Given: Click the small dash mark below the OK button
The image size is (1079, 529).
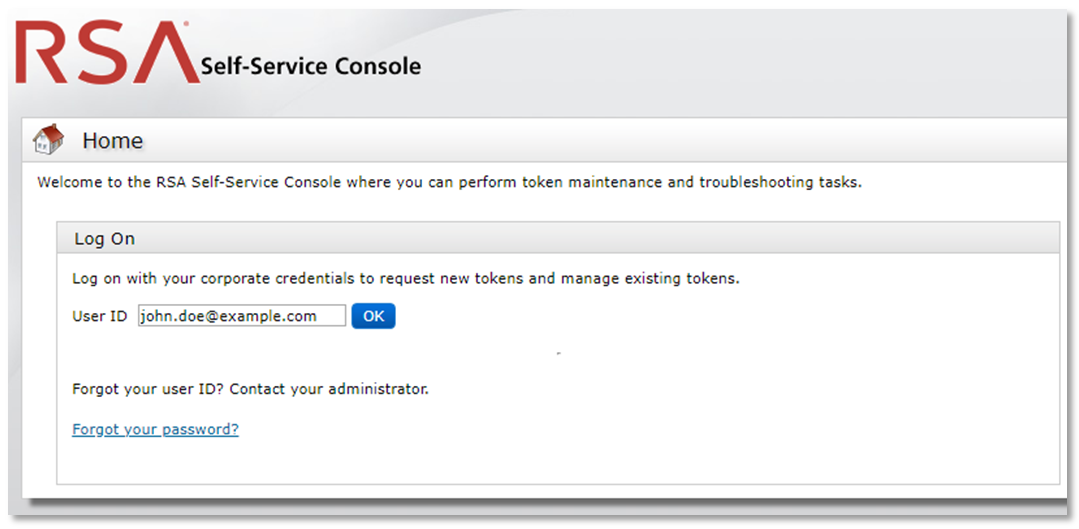Looking at the screenshot, I should point(558,354).
